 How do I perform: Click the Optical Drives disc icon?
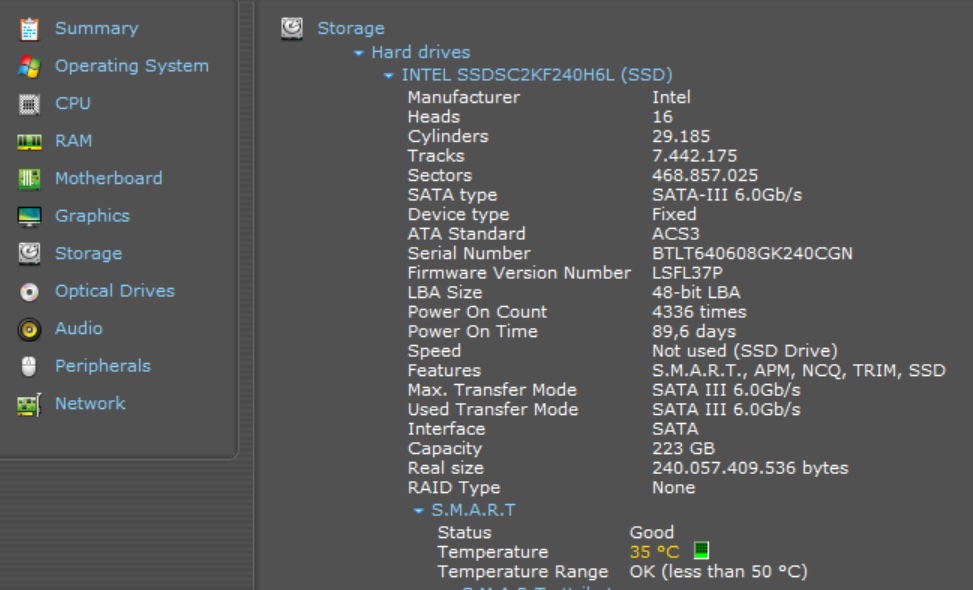coord(29,291)
